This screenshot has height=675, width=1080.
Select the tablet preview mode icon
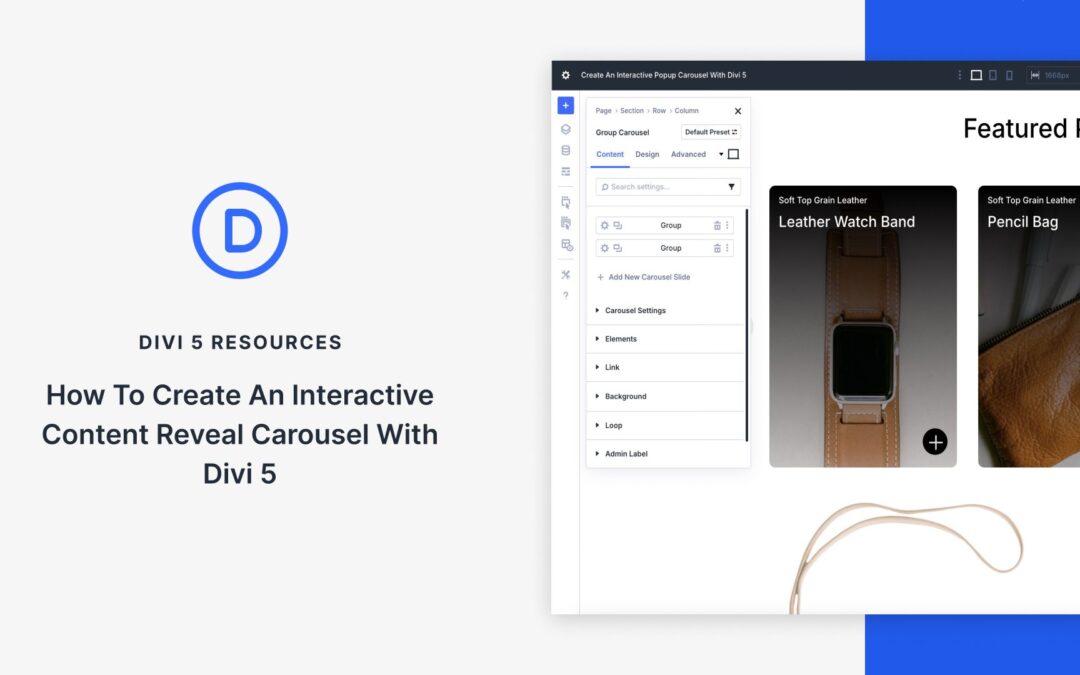click(992, 75)
